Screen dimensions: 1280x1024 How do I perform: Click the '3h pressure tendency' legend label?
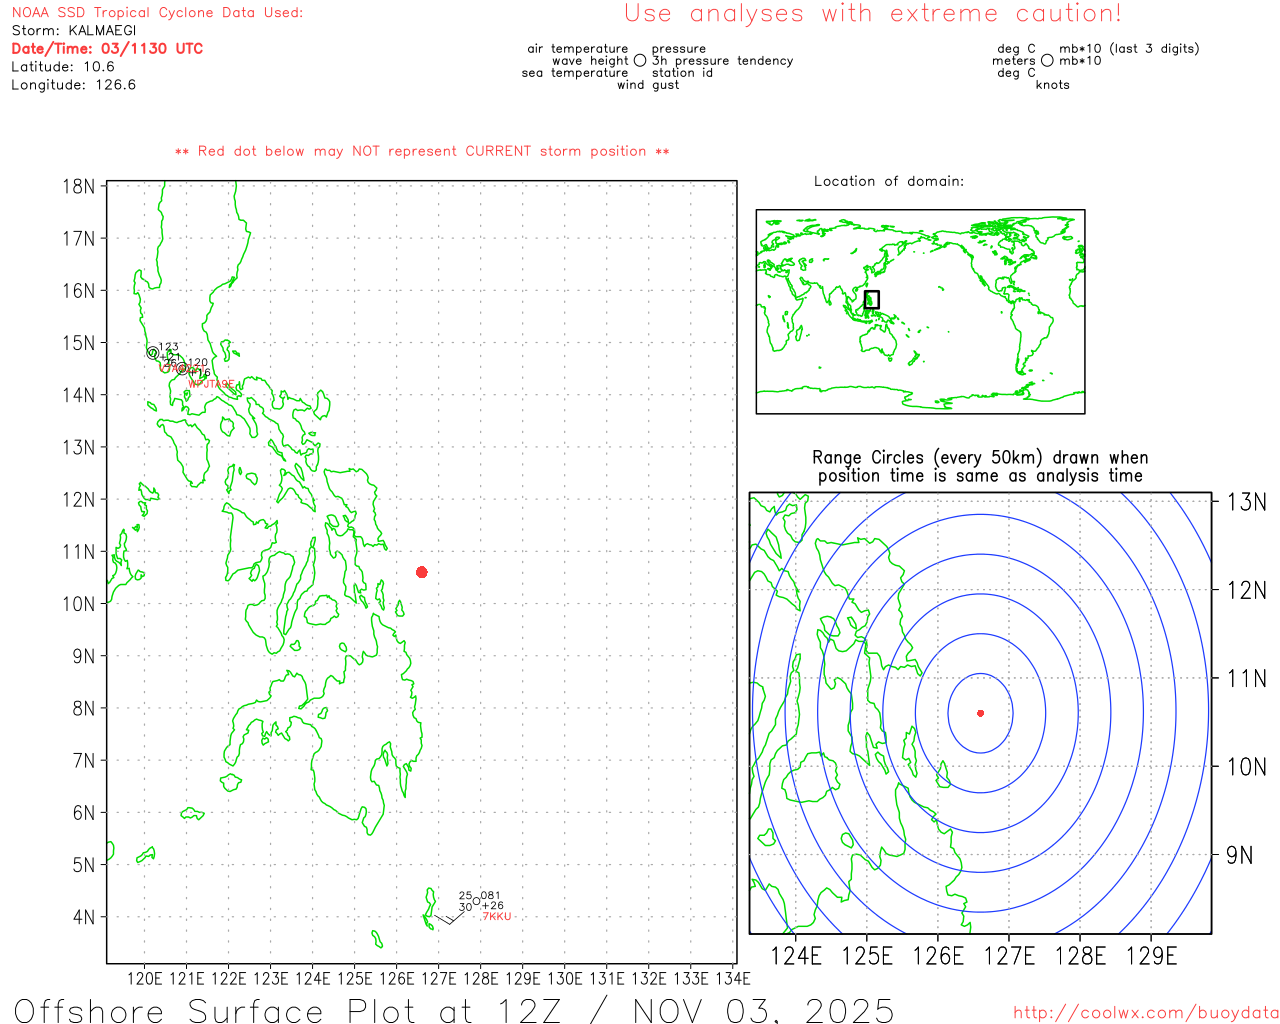tap(722, 61)
